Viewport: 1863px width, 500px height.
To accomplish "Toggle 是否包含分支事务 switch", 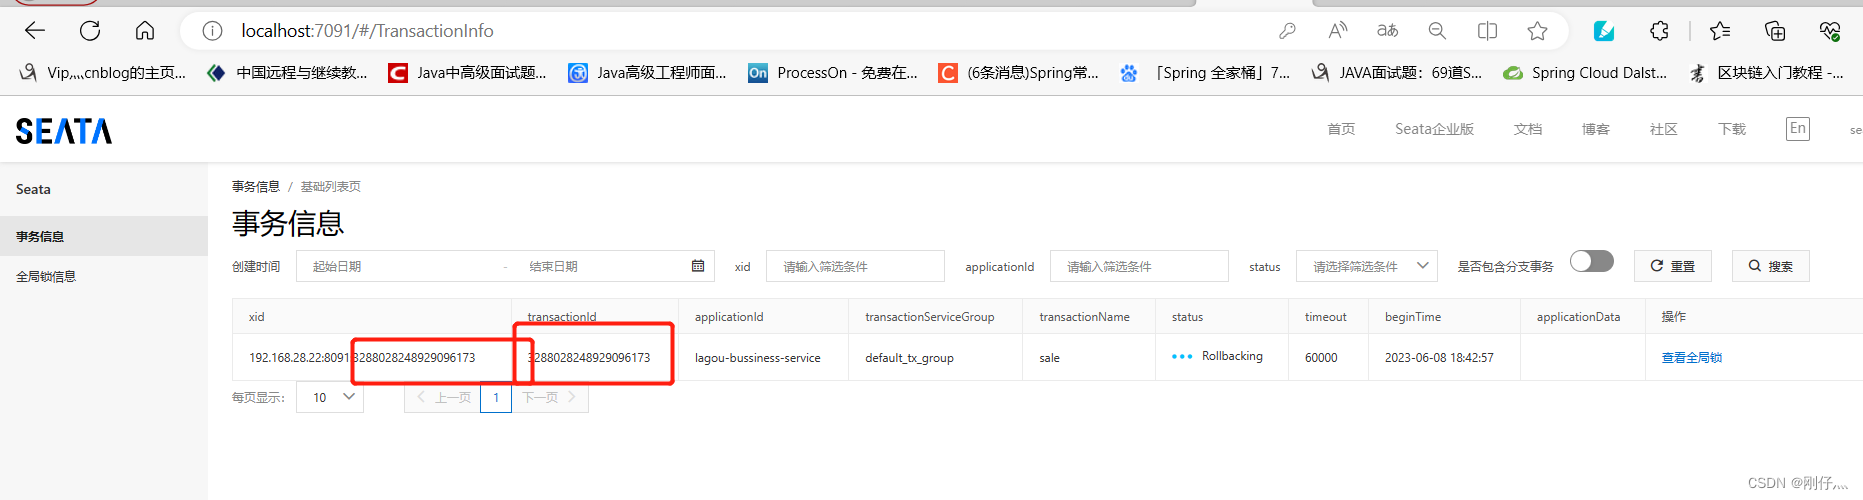I will 1591,262.
